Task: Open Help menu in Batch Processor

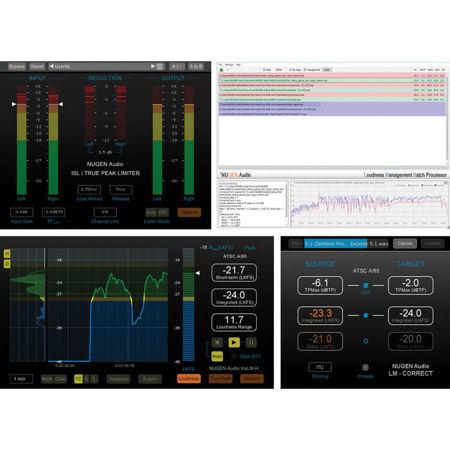Action: [238, 65]
